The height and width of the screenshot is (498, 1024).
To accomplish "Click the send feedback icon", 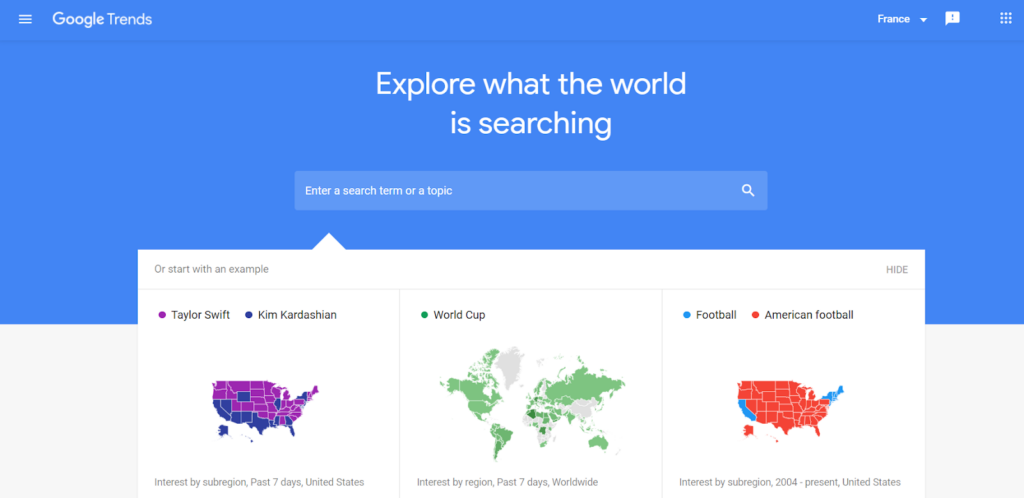I will click(x=953, y=19).
